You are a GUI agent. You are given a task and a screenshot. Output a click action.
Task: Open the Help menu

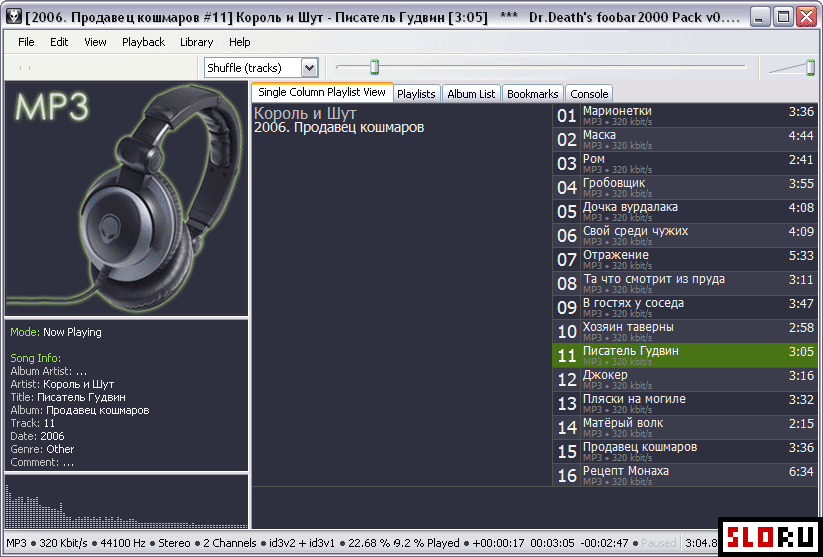(239, 42)
